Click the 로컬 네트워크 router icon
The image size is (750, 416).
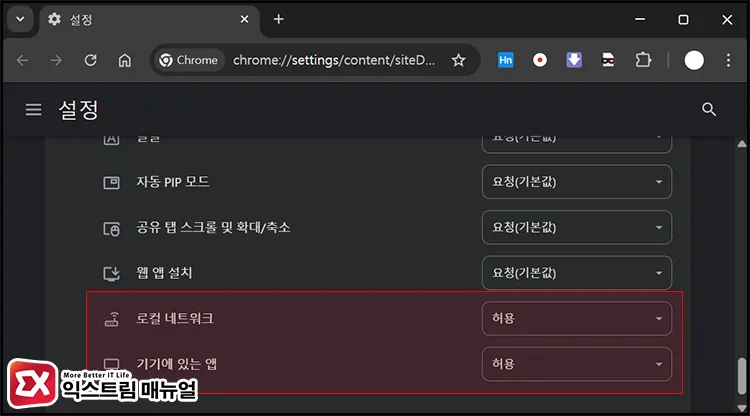(111, 319)
